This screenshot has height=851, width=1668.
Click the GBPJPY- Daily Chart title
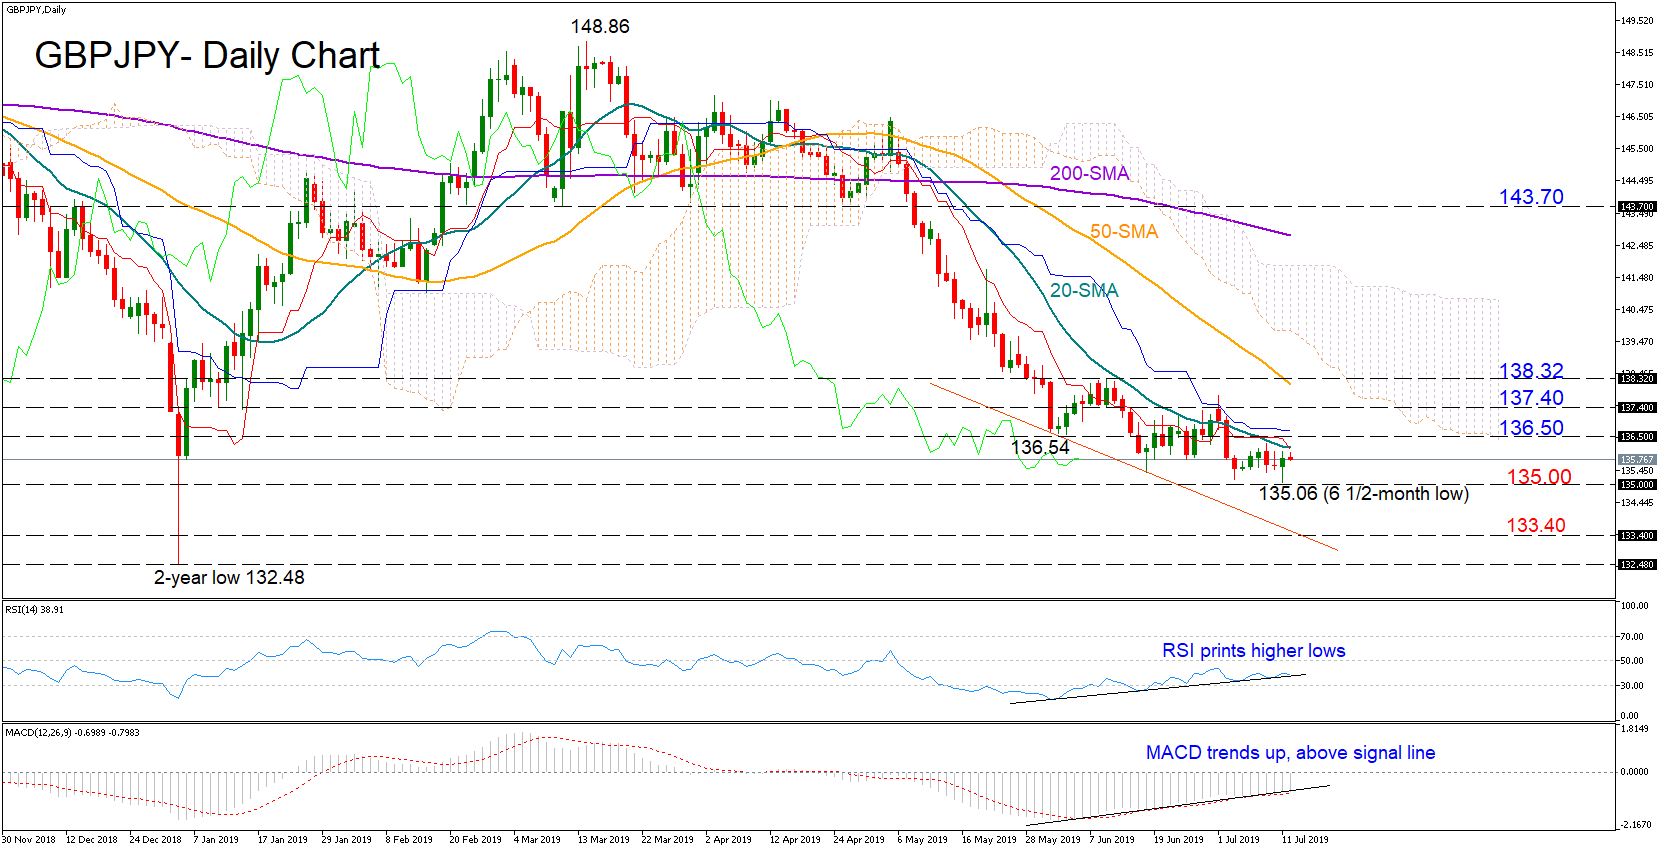click(x=207, y=55)
